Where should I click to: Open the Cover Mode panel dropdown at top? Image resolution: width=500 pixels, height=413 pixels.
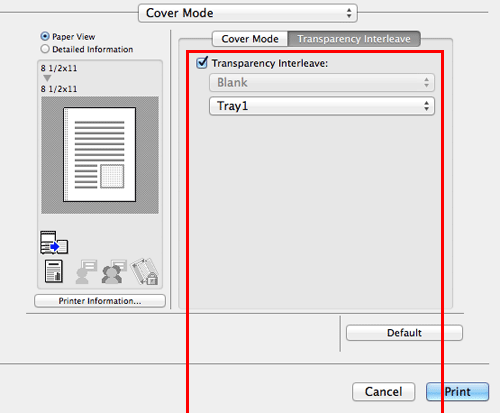(248, 13)
